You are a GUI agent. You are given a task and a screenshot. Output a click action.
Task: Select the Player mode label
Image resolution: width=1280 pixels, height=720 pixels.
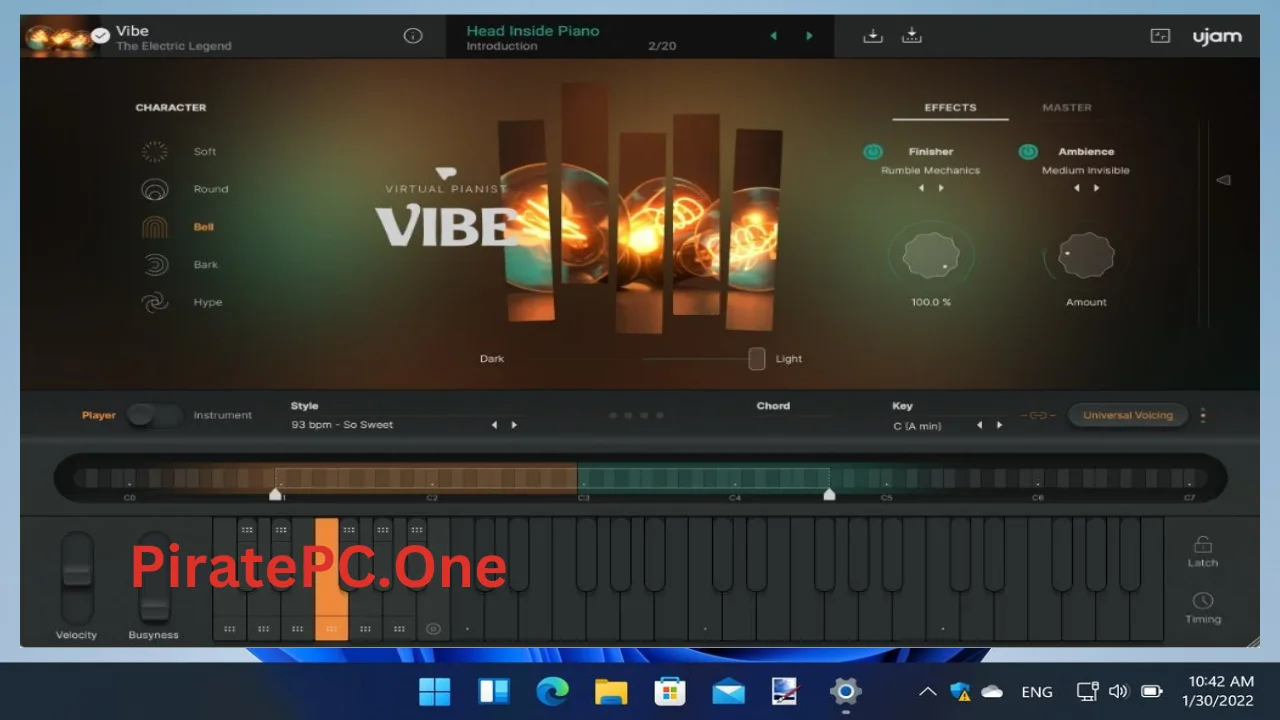(x=99, y=415)
